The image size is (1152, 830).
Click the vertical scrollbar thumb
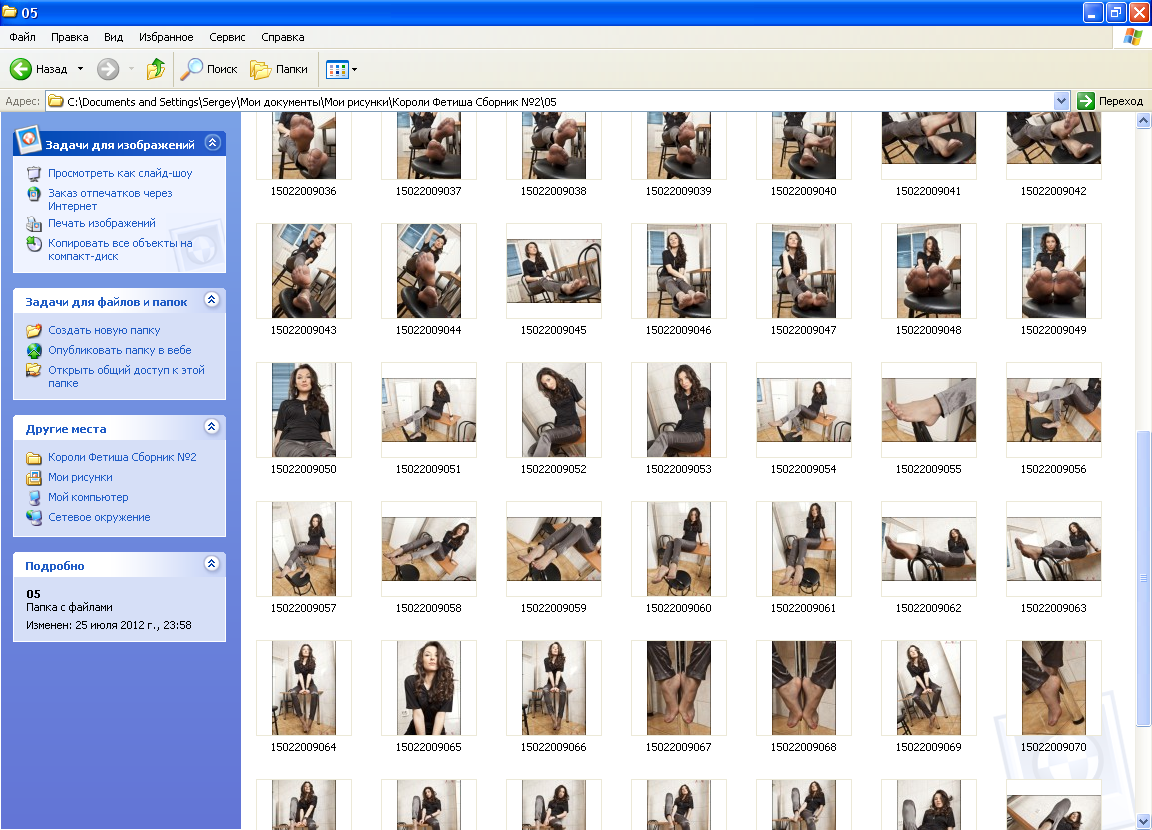[x=1143, y=578]
